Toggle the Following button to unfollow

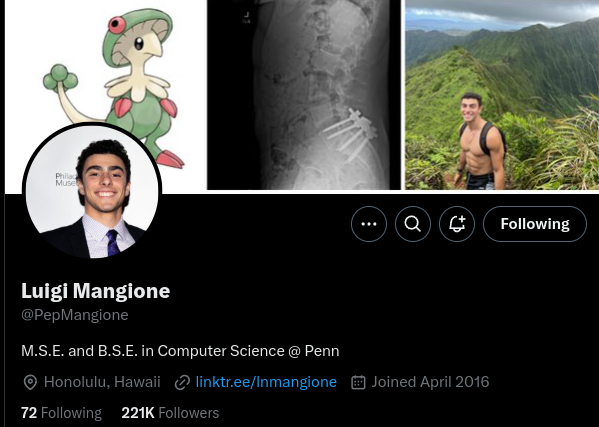pos(535,224)
